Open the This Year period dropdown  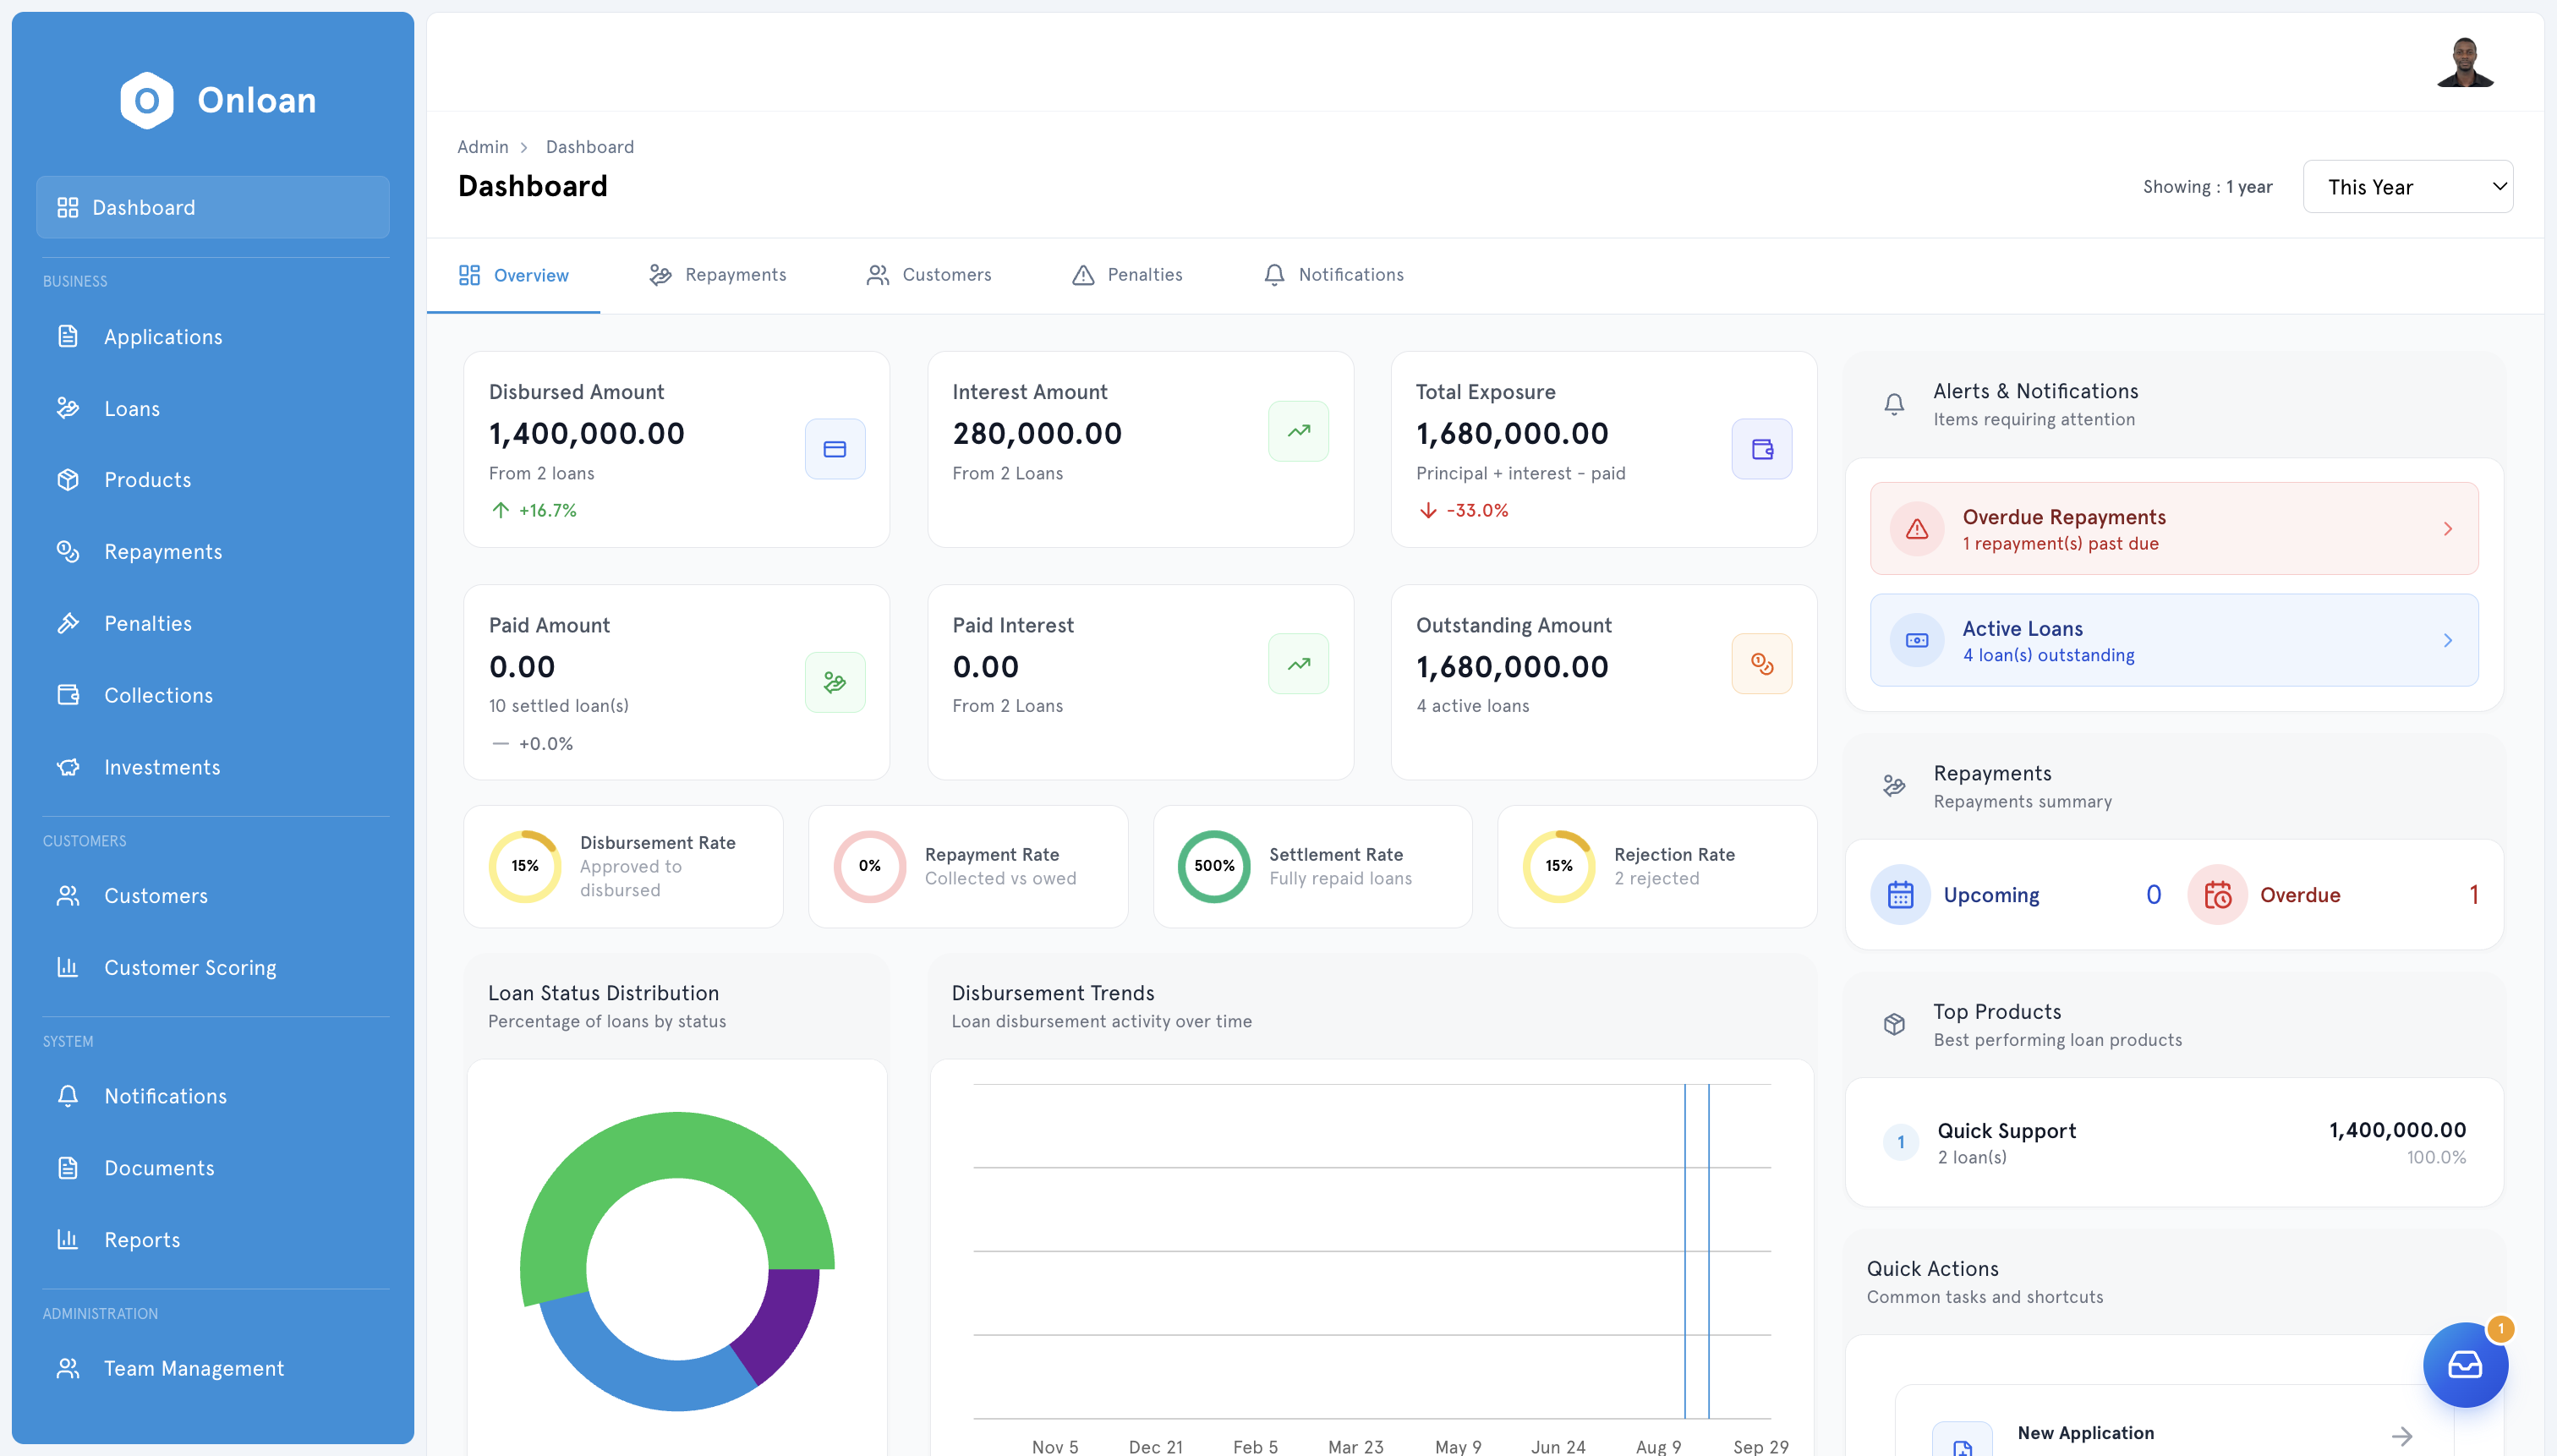[x=2408, y=187]
